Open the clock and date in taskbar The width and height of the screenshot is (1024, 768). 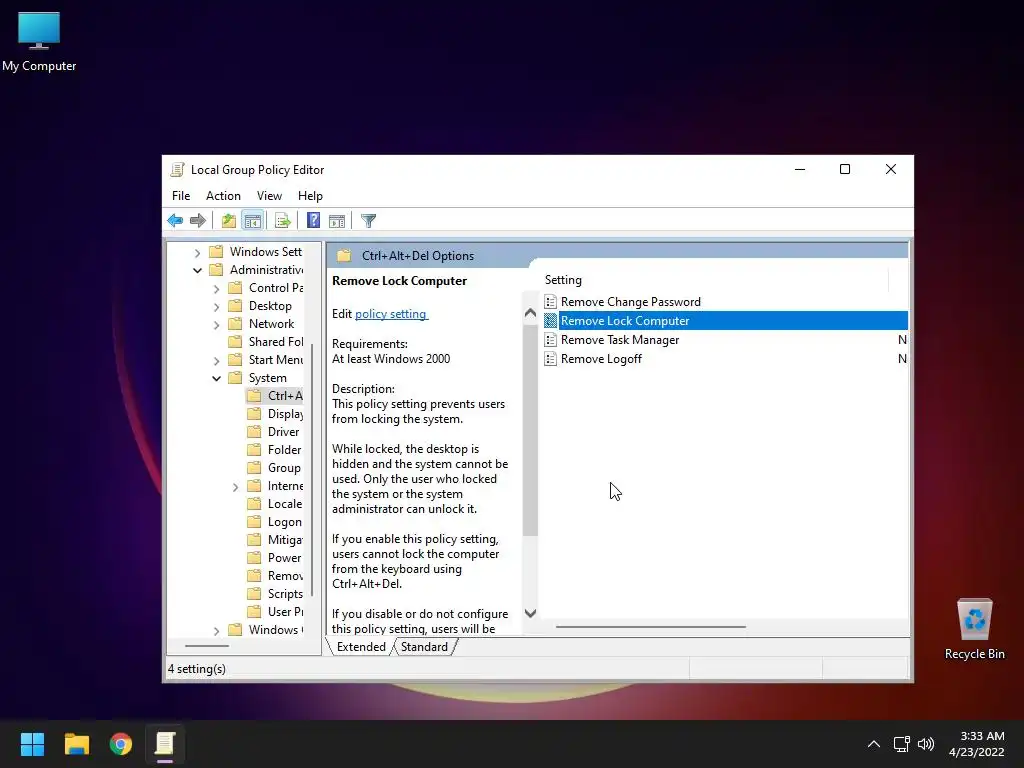(977, 744)
